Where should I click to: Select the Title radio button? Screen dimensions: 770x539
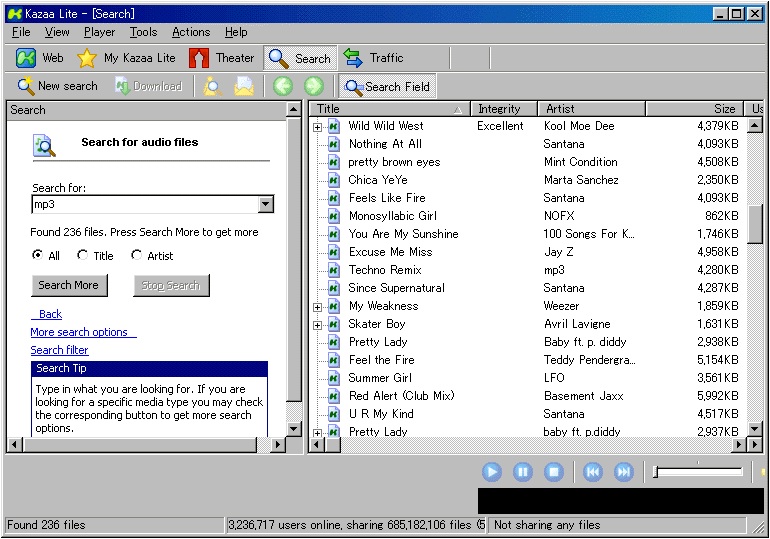(x=82, y=255)
